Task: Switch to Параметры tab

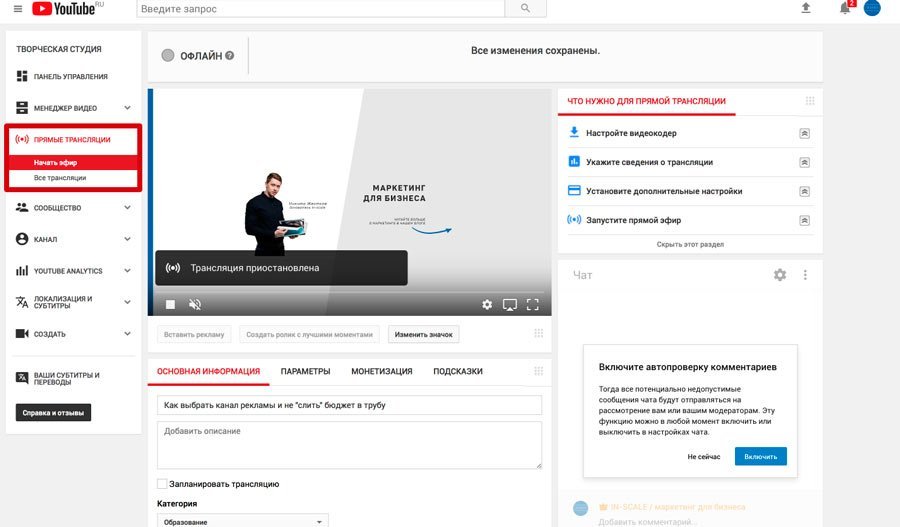Action: (305, 371)
